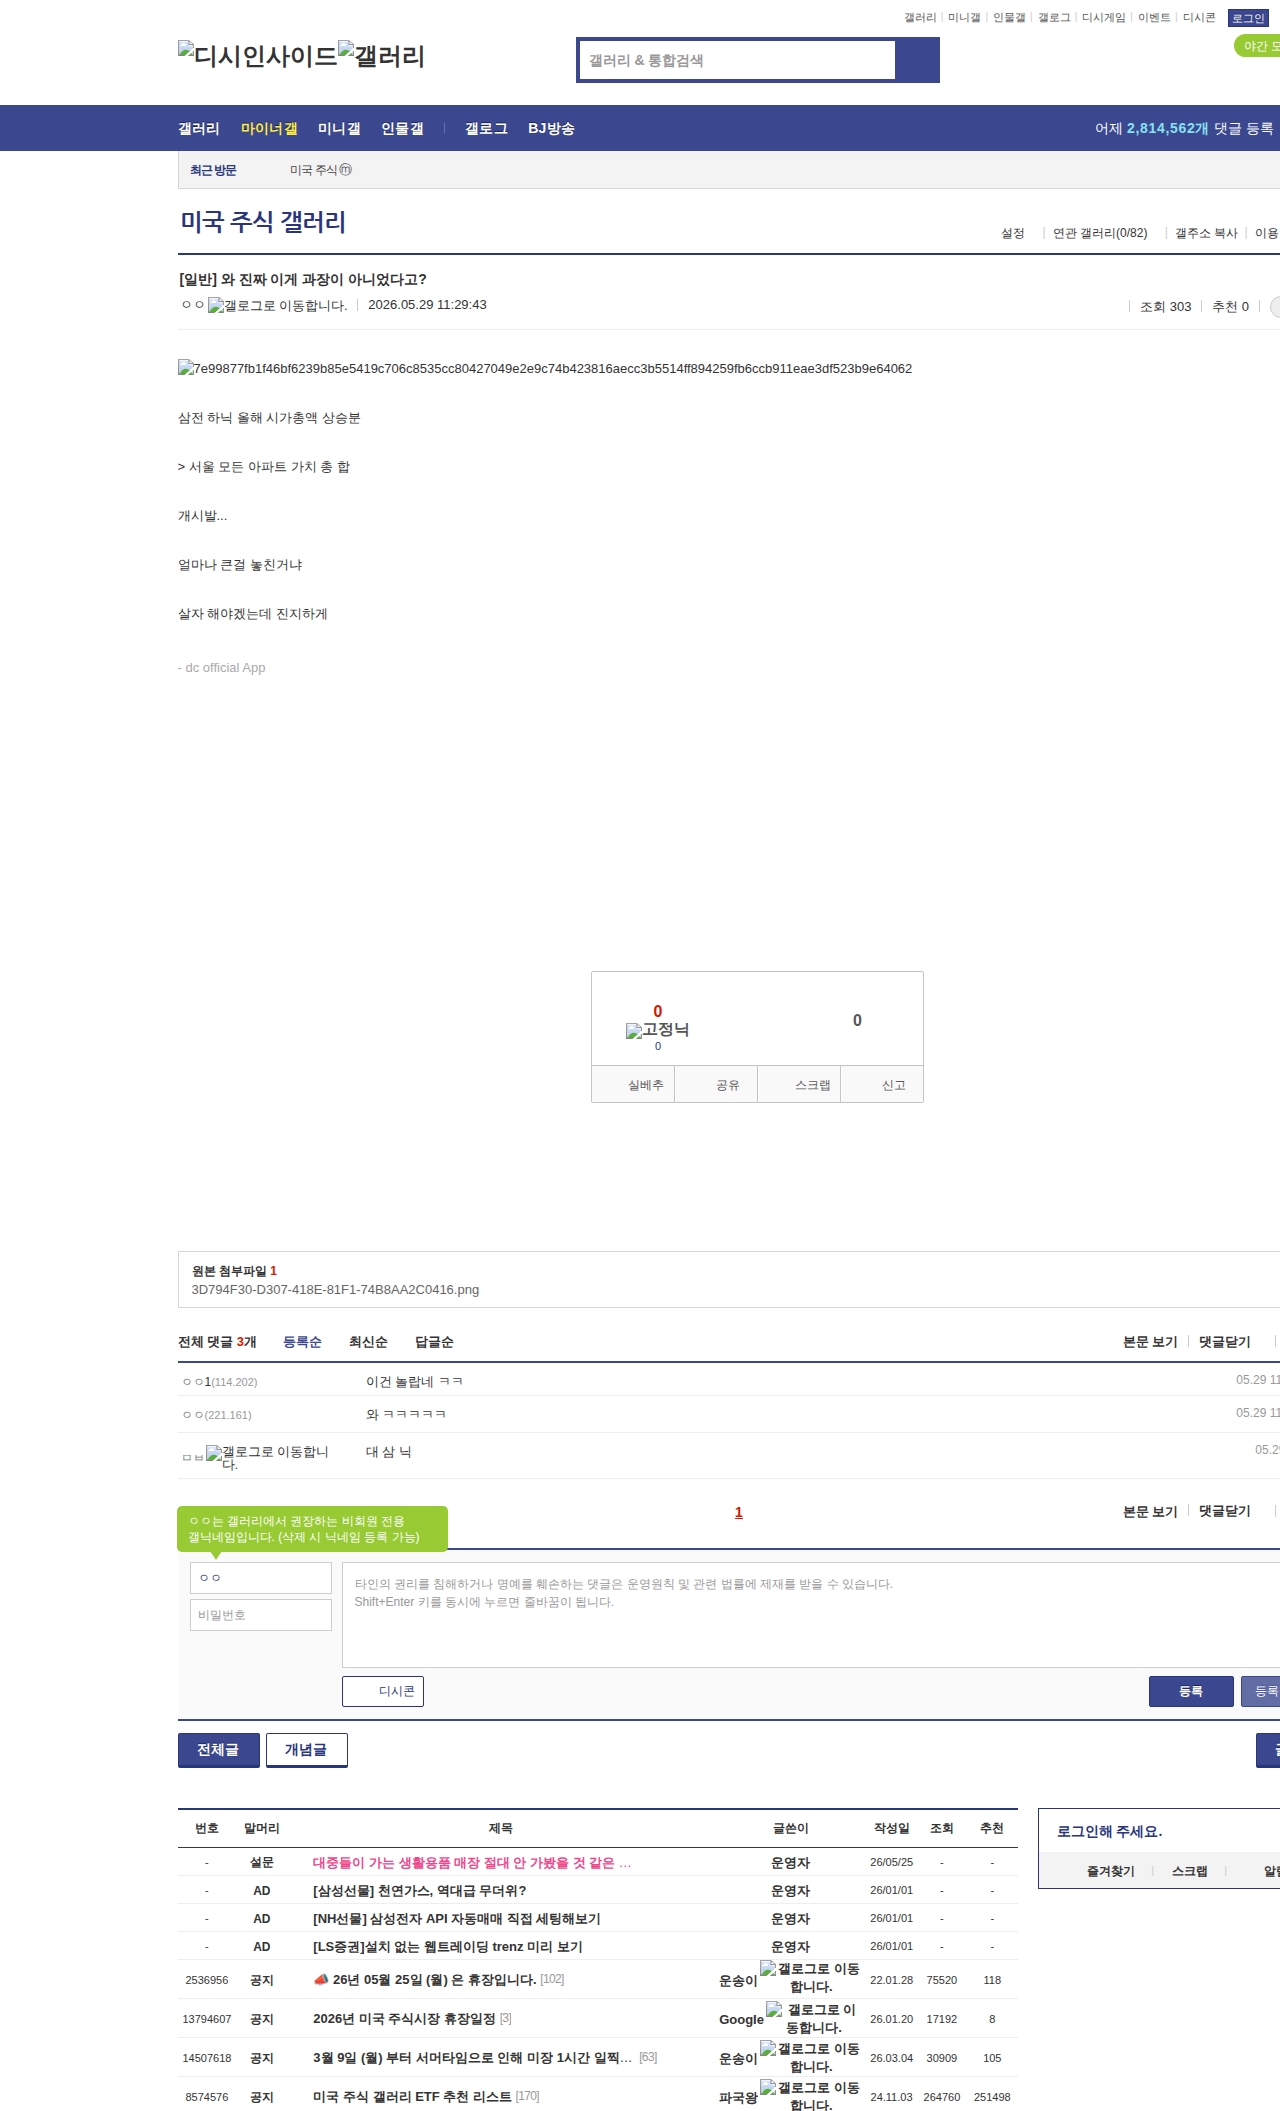
Task: Click the 이벤트 top link
Action: (x=1154, y=18)
